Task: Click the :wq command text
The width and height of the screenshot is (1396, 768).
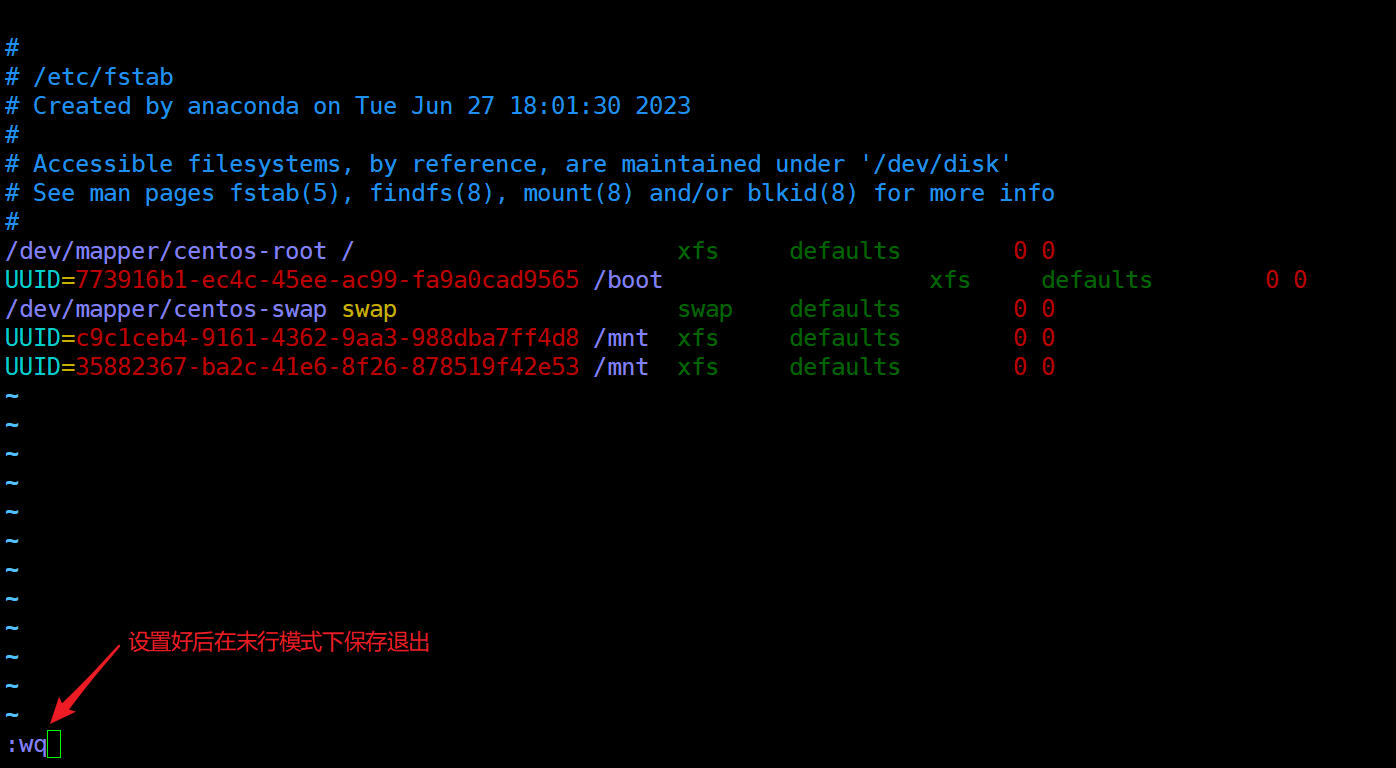Action: (27, 744)
